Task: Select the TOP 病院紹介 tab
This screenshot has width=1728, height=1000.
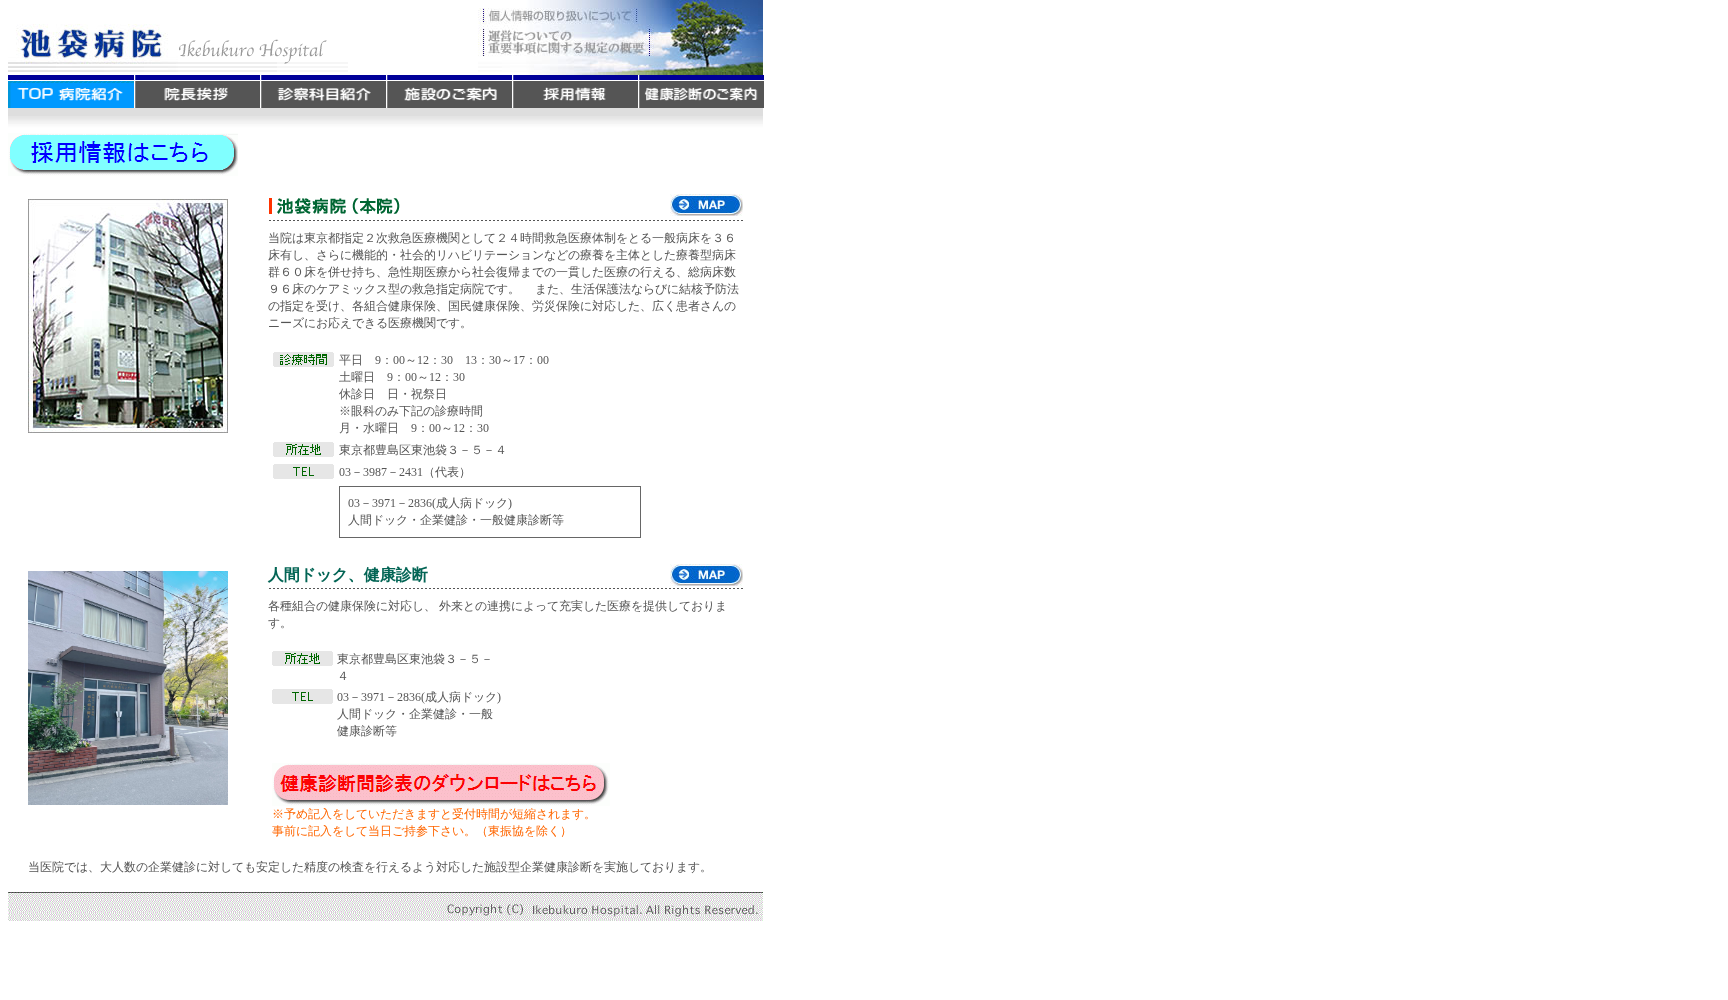Action: (71, 93)
